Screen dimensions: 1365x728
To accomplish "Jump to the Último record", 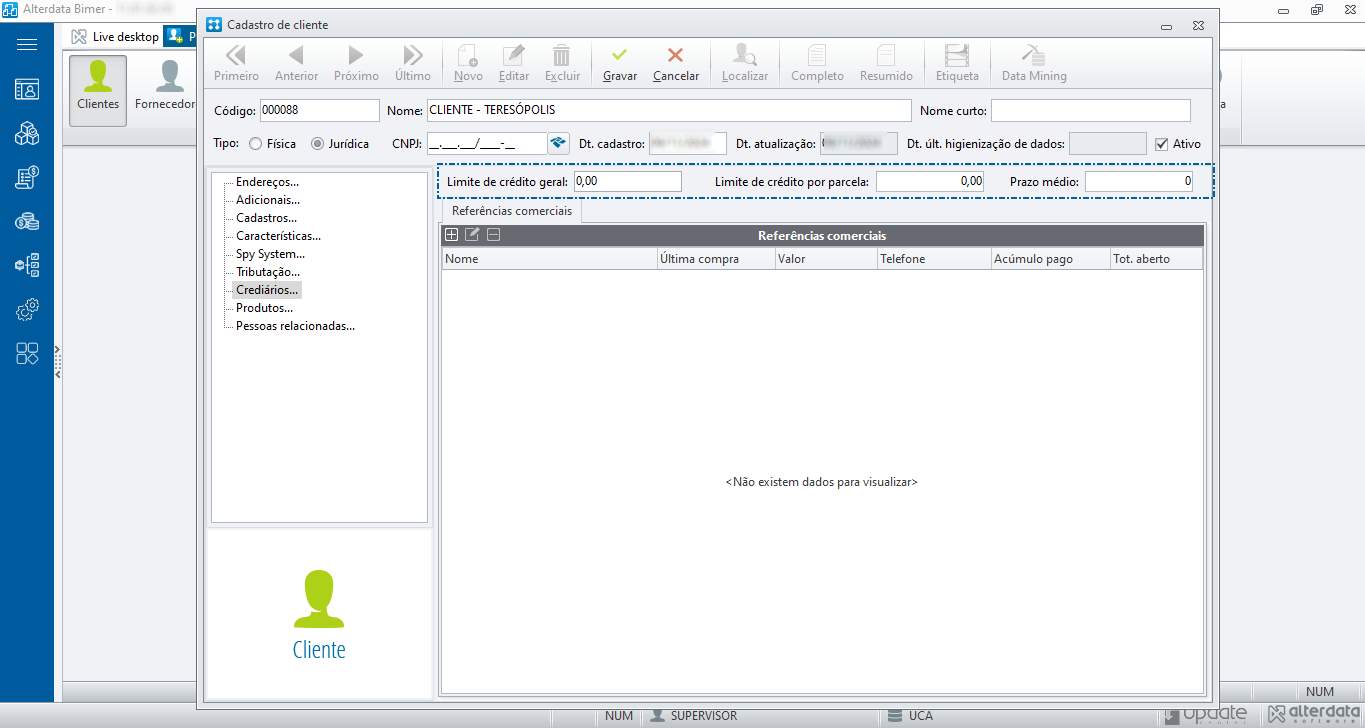I will click(x=413, y=63).
